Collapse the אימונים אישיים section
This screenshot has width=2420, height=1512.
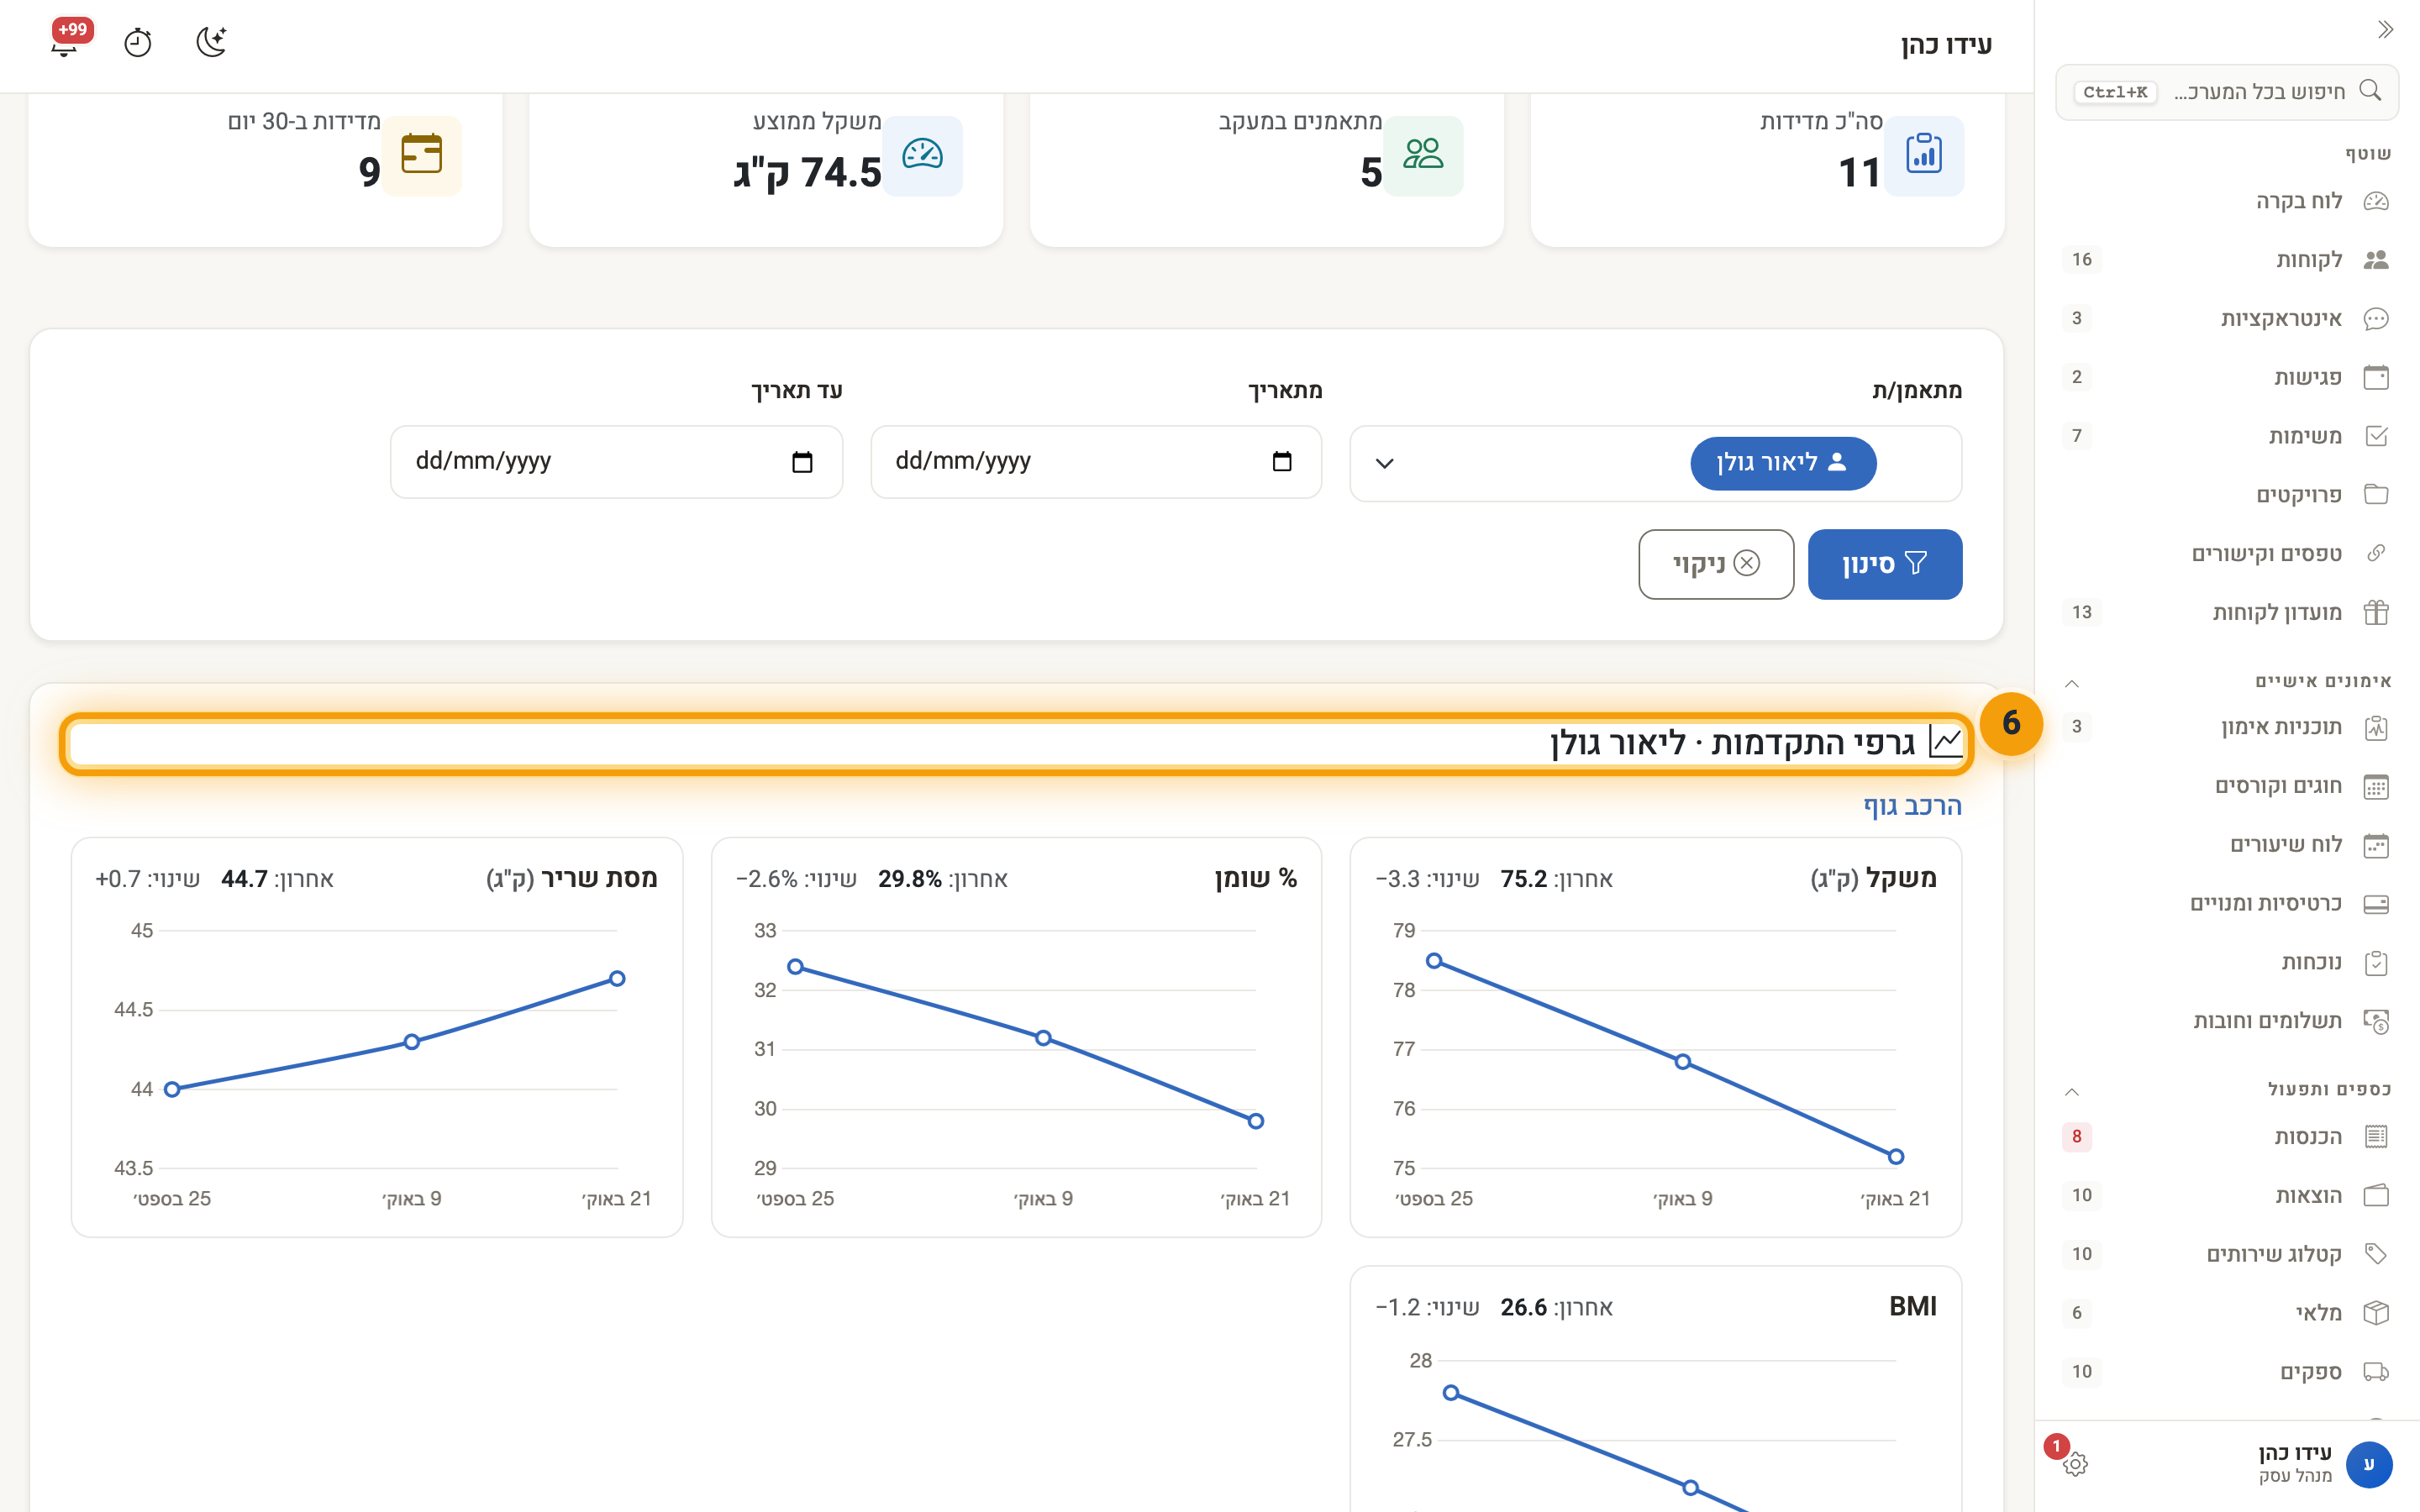(x=2072, y=683)
